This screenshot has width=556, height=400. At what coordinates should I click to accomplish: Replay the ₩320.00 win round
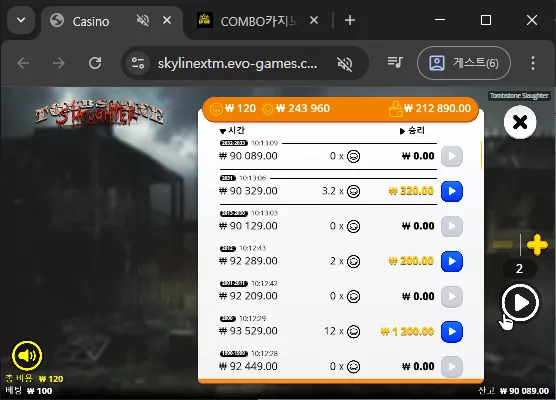click(x=452, y=191)
